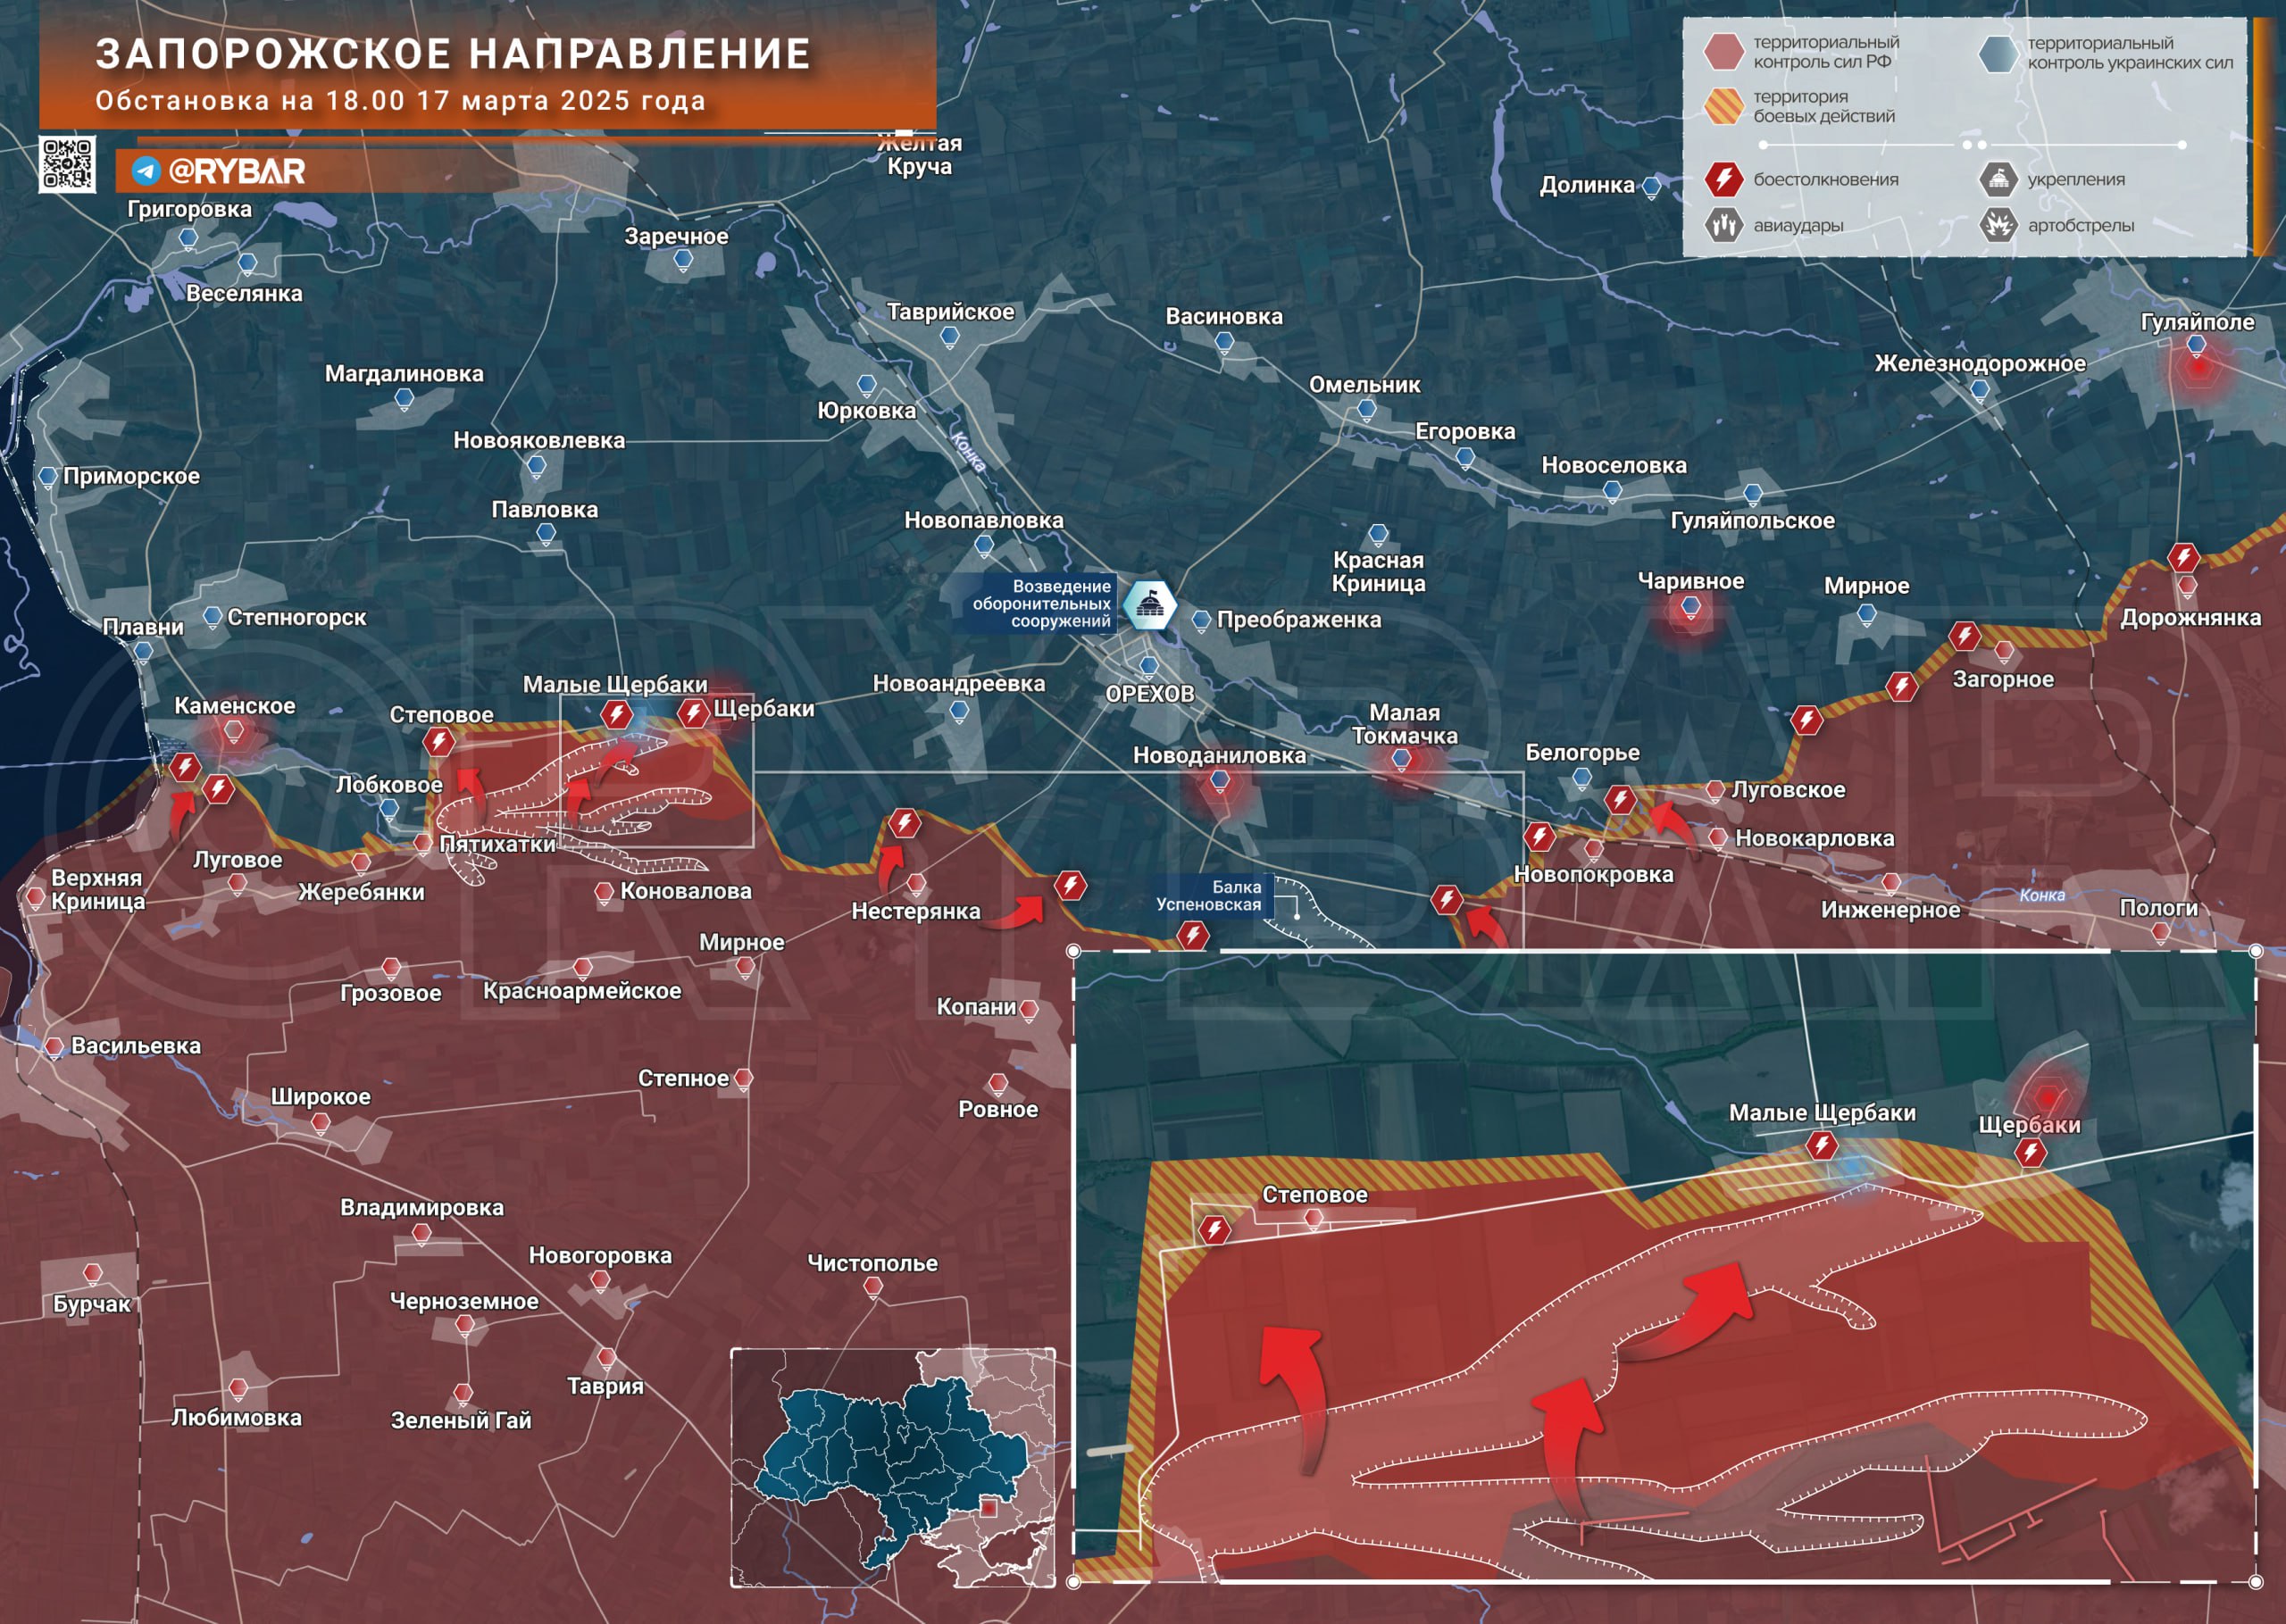
Task: Click the airstrike legend icon
Action: click(1723, 225)
